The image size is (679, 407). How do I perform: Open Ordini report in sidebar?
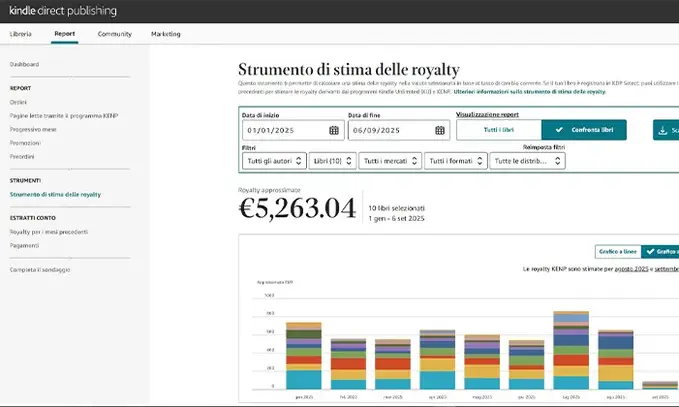click(x=18, y=102)
